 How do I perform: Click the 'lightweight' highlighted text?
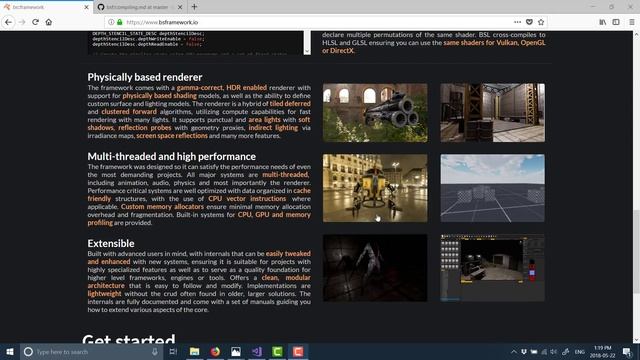tap(104, 293)
